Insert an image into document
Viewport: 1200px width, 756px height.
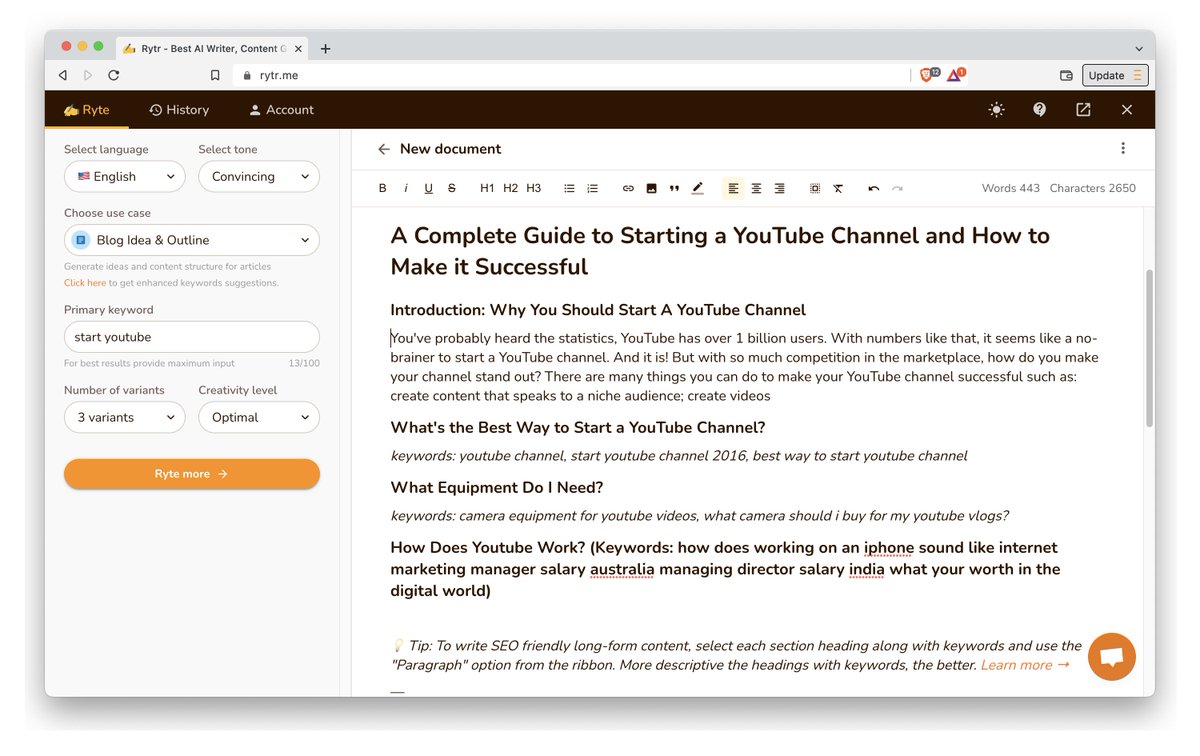click(651, 188)
